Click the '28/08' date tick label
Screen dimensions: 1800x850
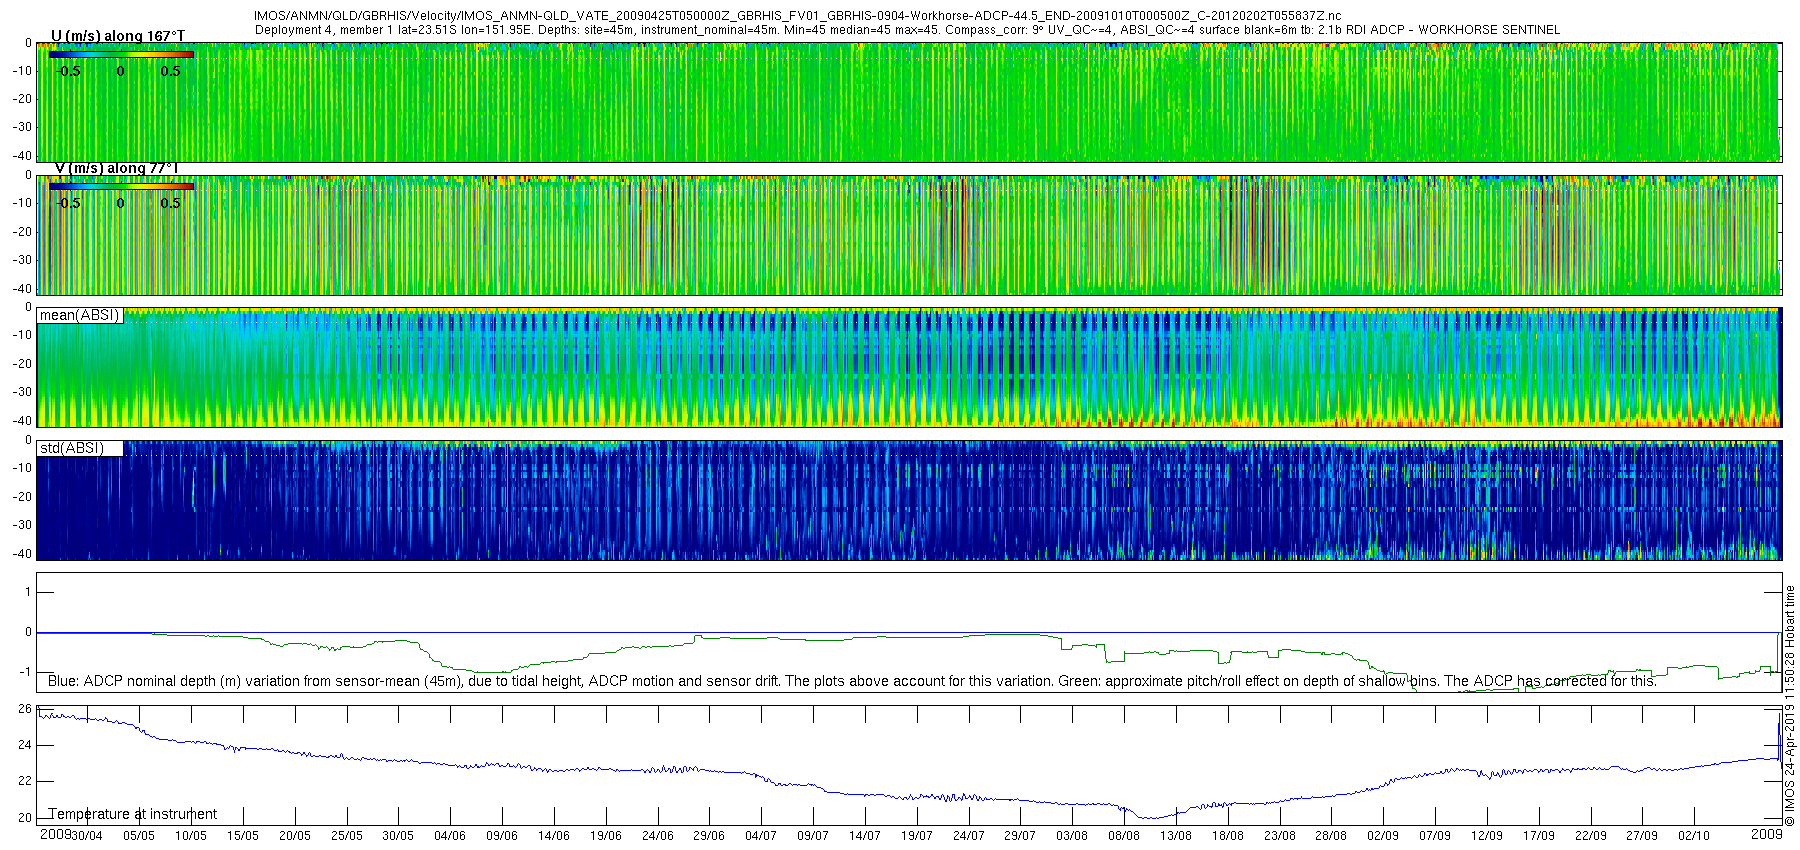pyautogui.click(x=1331, y=836)
